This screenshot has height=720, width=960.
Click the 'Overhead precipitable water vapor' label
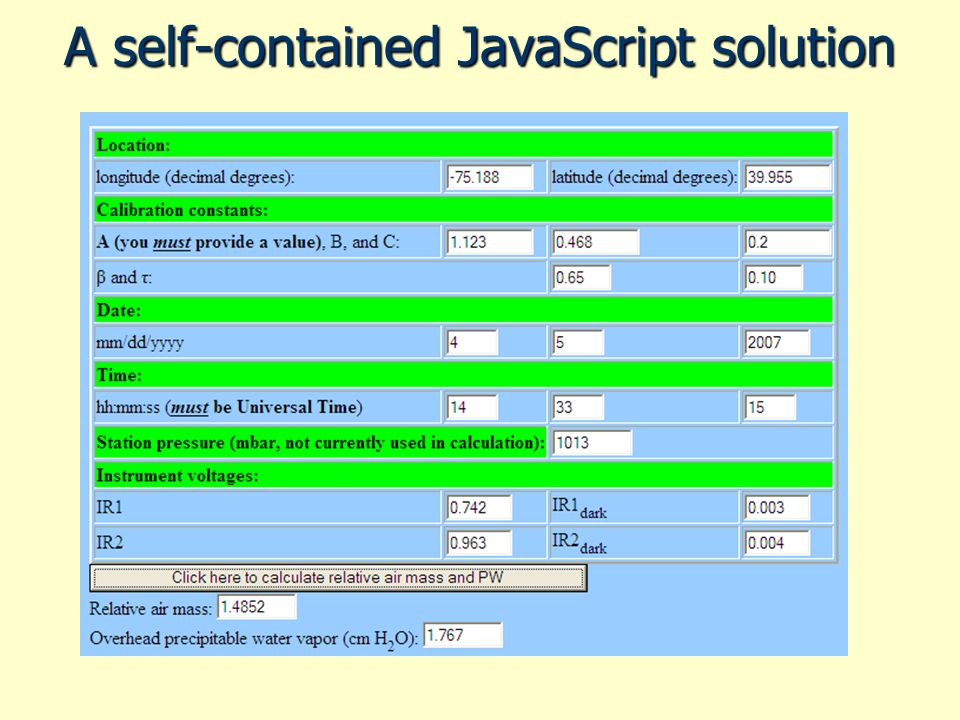[253, 639]
